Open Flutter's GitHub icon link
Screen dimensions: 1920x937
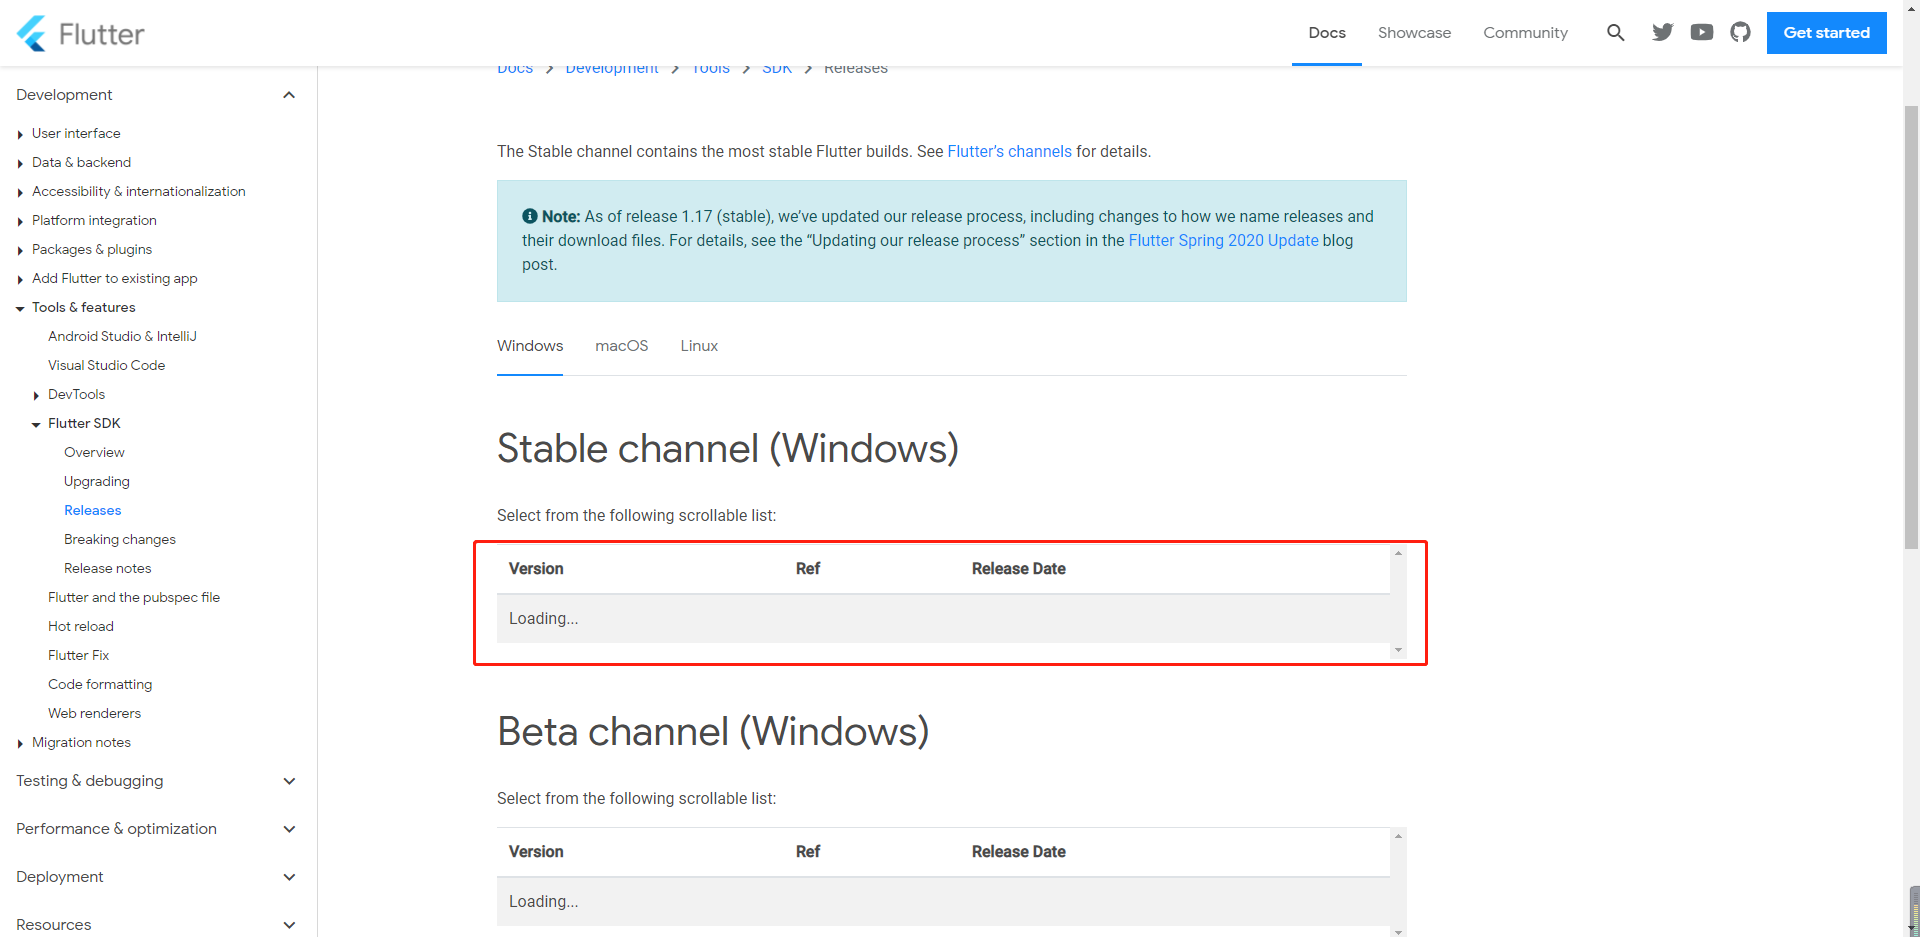(x=1740, y=33)
